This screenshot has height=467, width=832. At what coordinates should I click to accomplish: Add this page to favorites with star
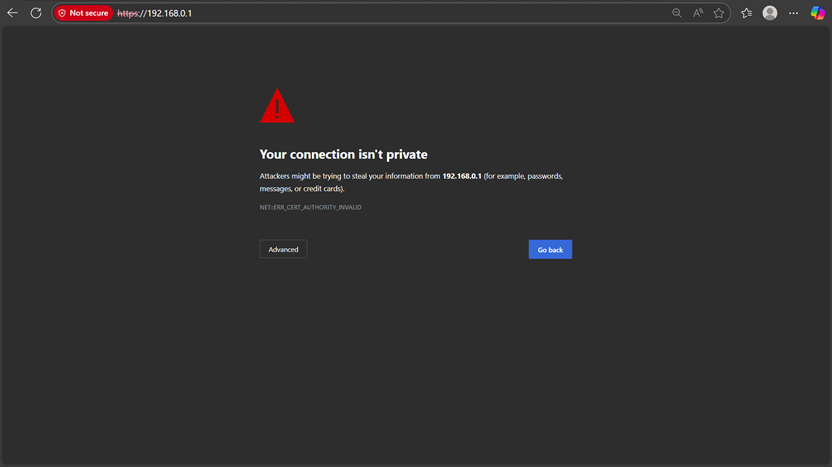point(718,13)
